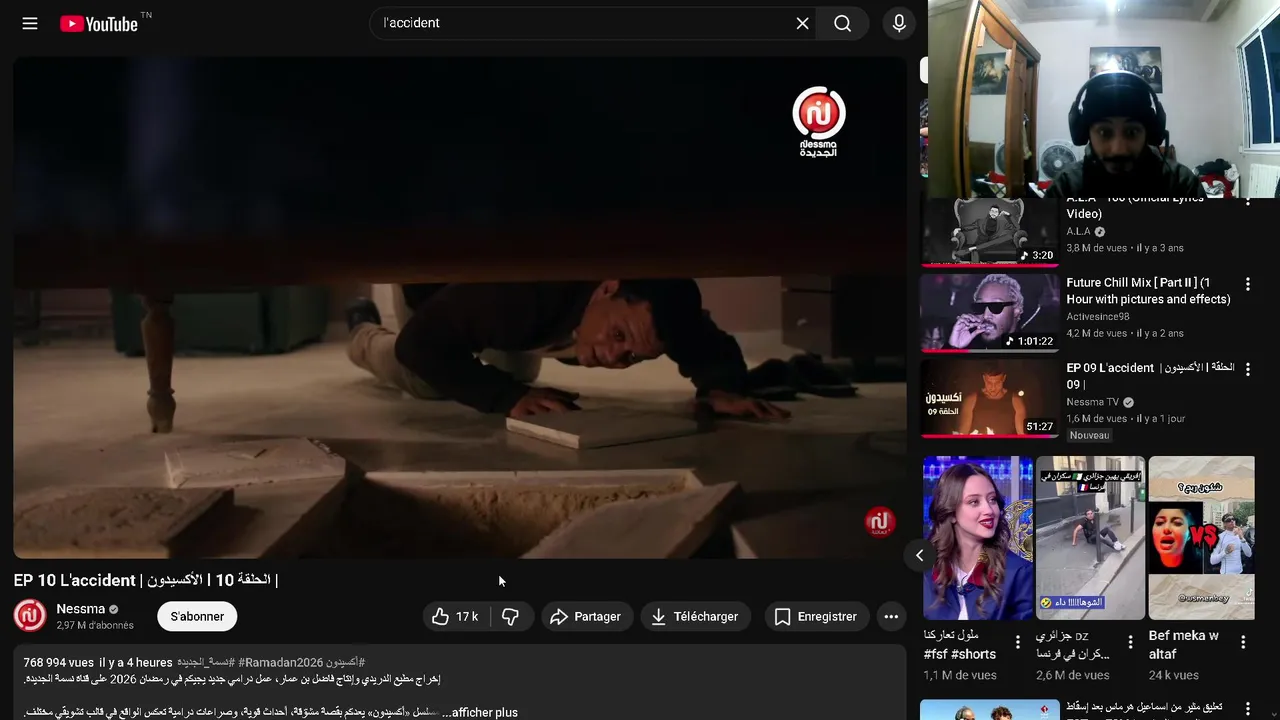Screen dimensions: 1280x720
Task: Start voice search with microphone icon
Action: pos(899,23)
